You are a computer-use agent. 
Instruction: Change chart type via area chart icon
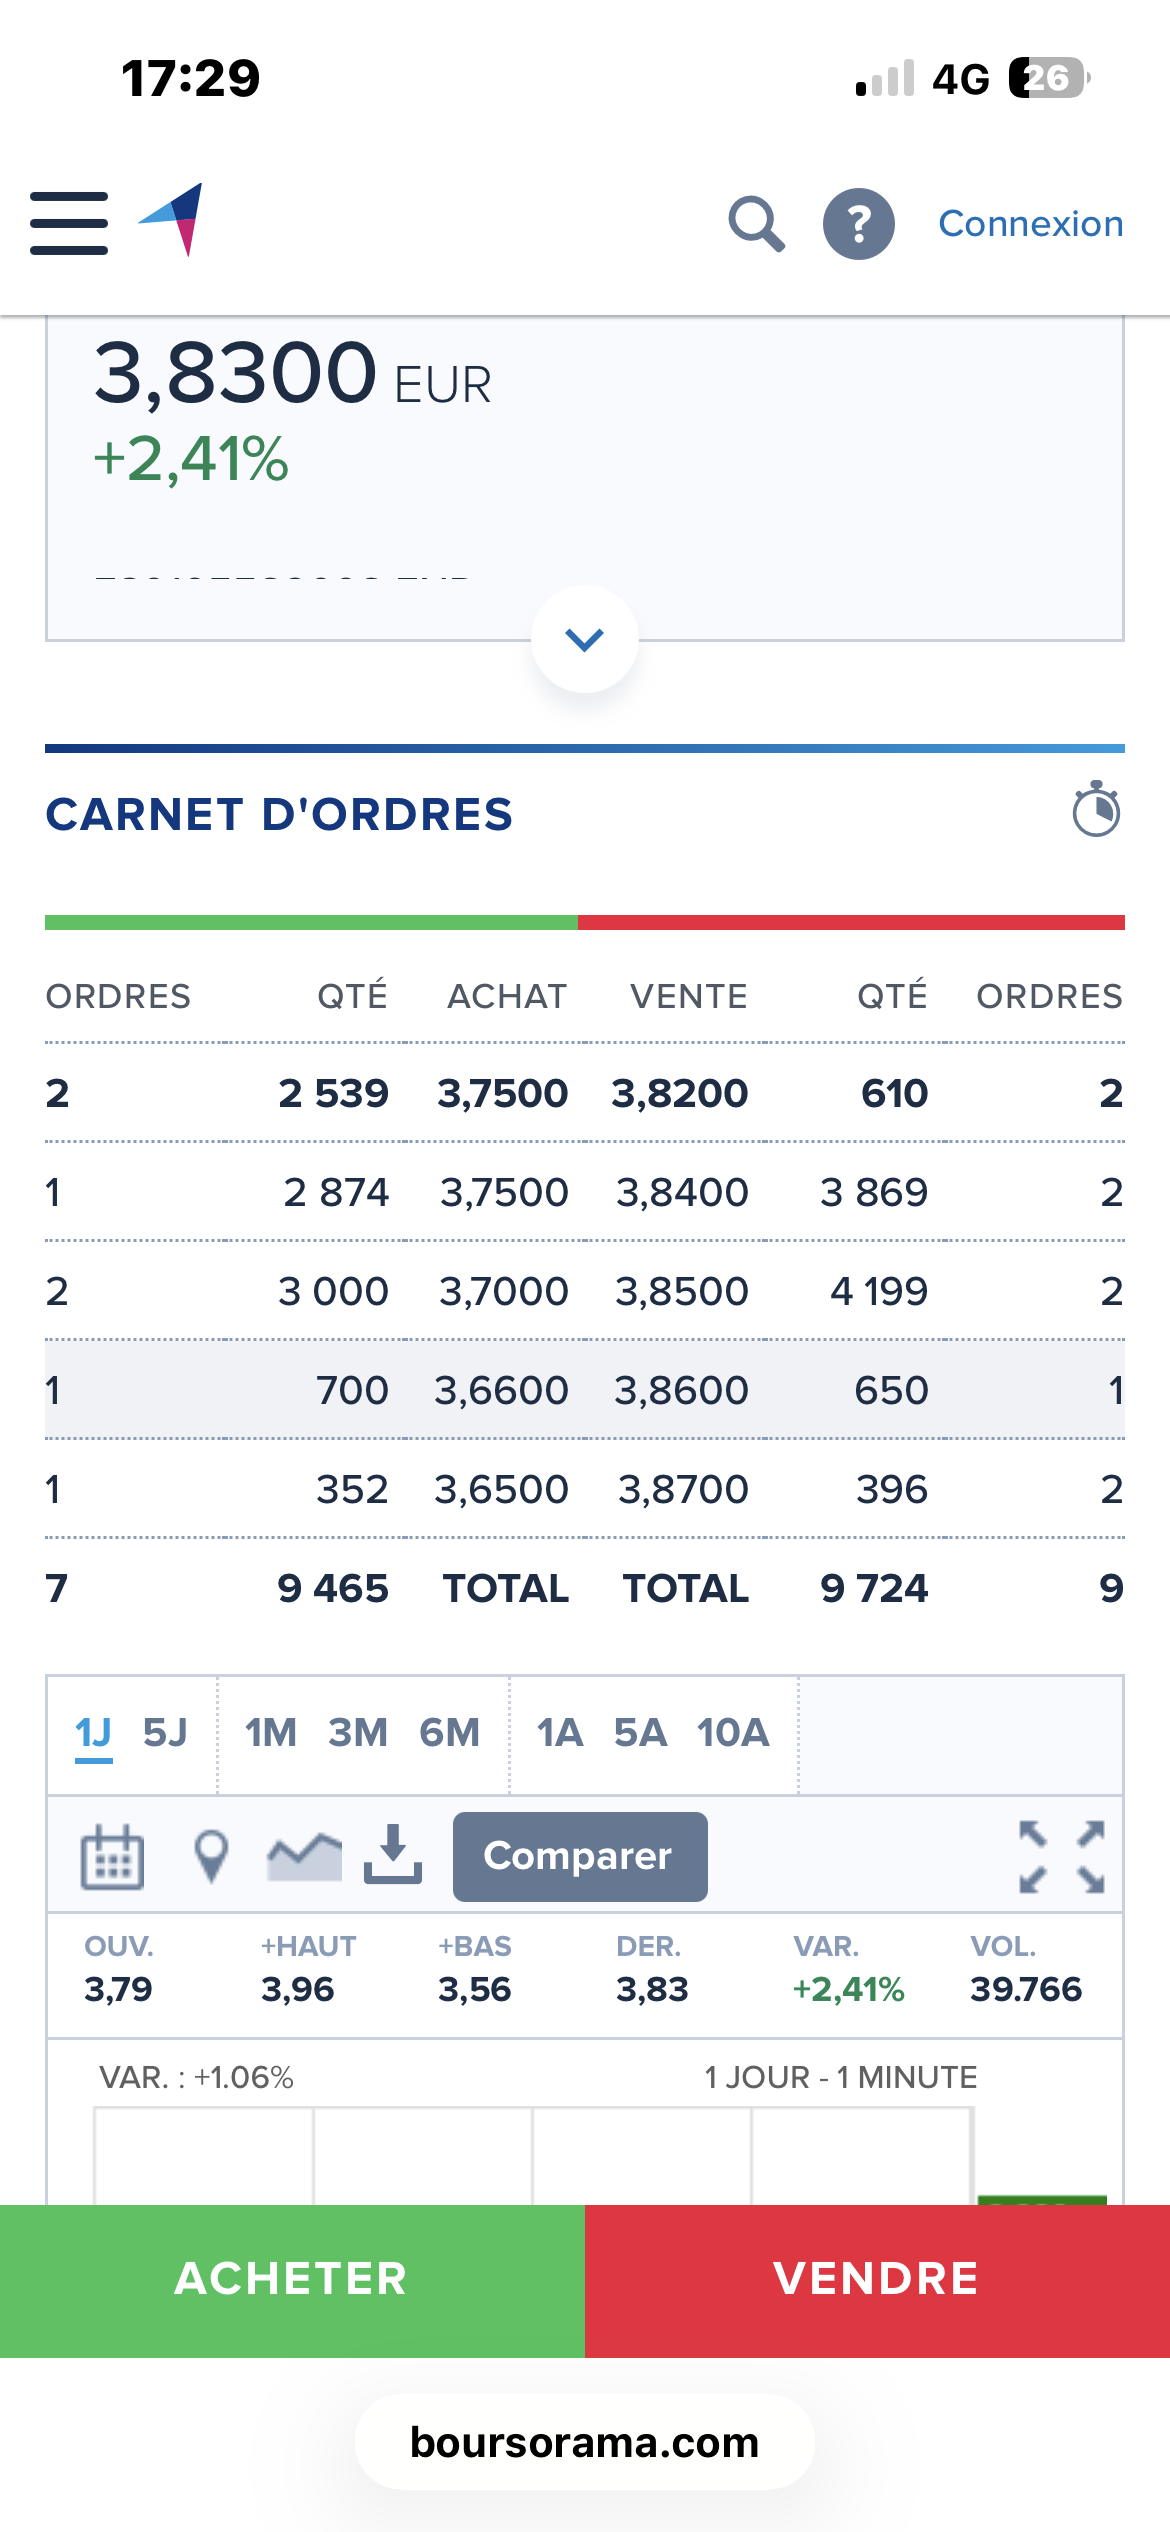click(304, 1857)
